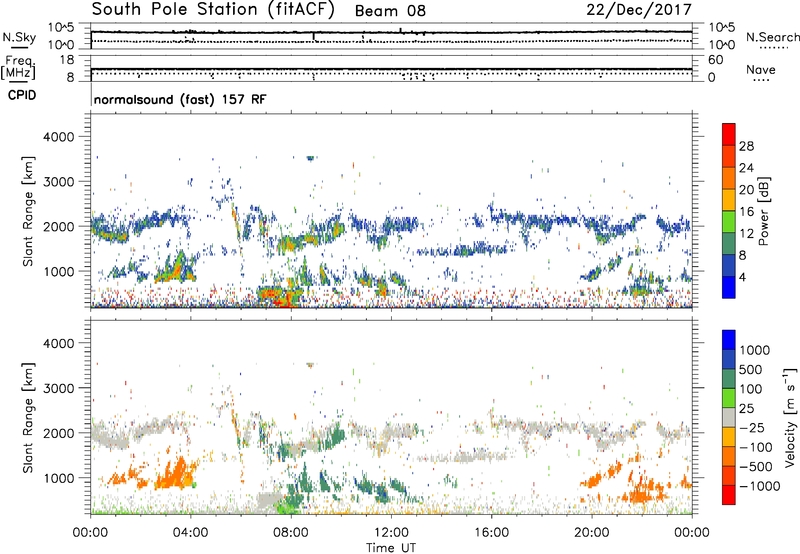Click the 'South Pole Station (fitACF)' title
The height and width of the screenshot is (554, 800).
(x=213, y=10)
